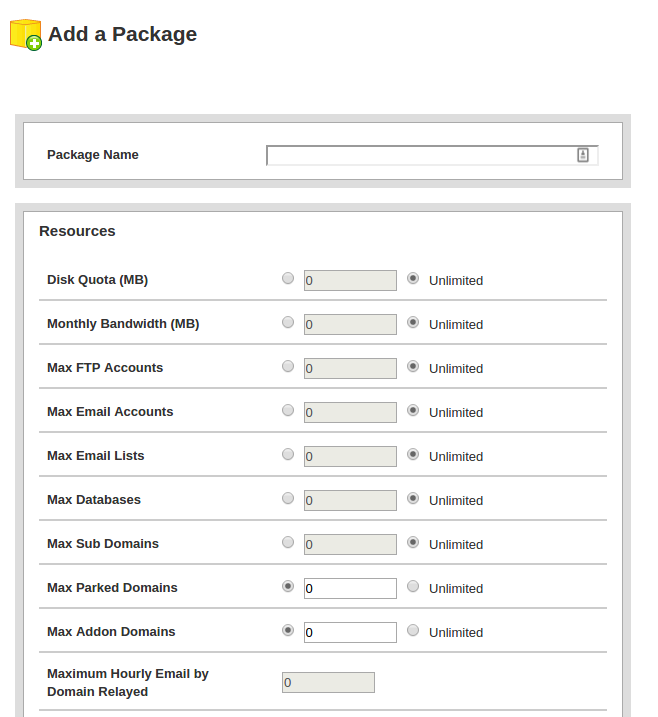Click the Max Databases value field
This screenshot has width=658, height=717.
(x=350, y=500)
